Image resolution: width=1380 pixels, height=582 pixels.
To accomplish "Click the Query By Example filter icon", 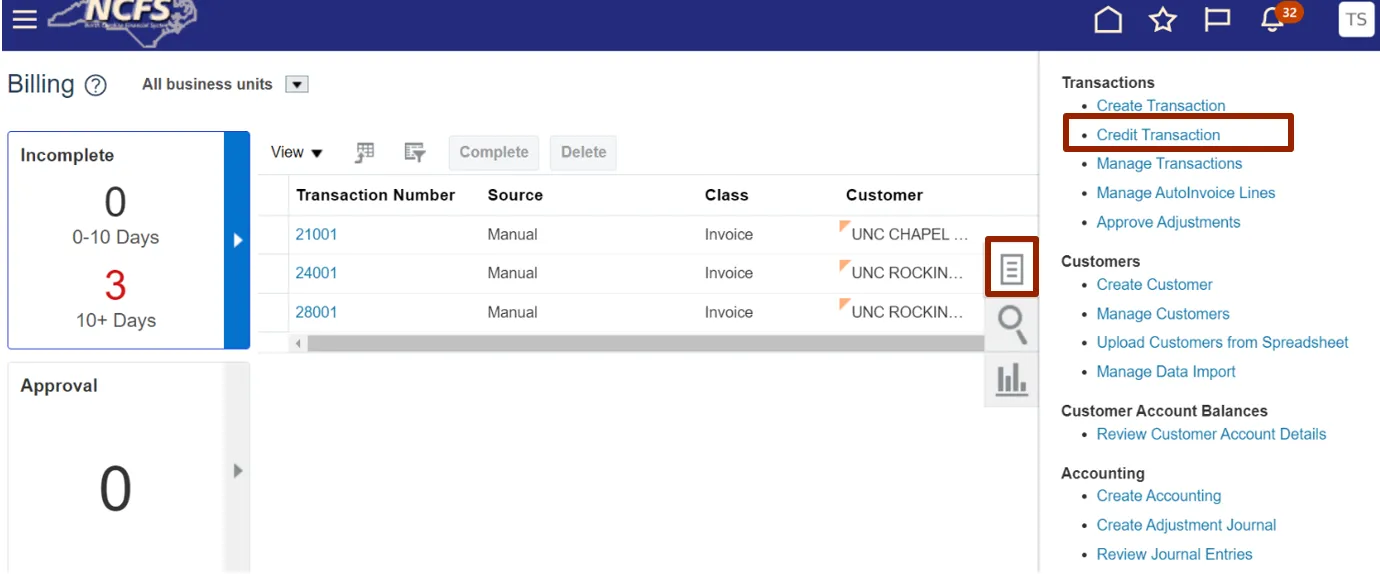I will [415, 152].
